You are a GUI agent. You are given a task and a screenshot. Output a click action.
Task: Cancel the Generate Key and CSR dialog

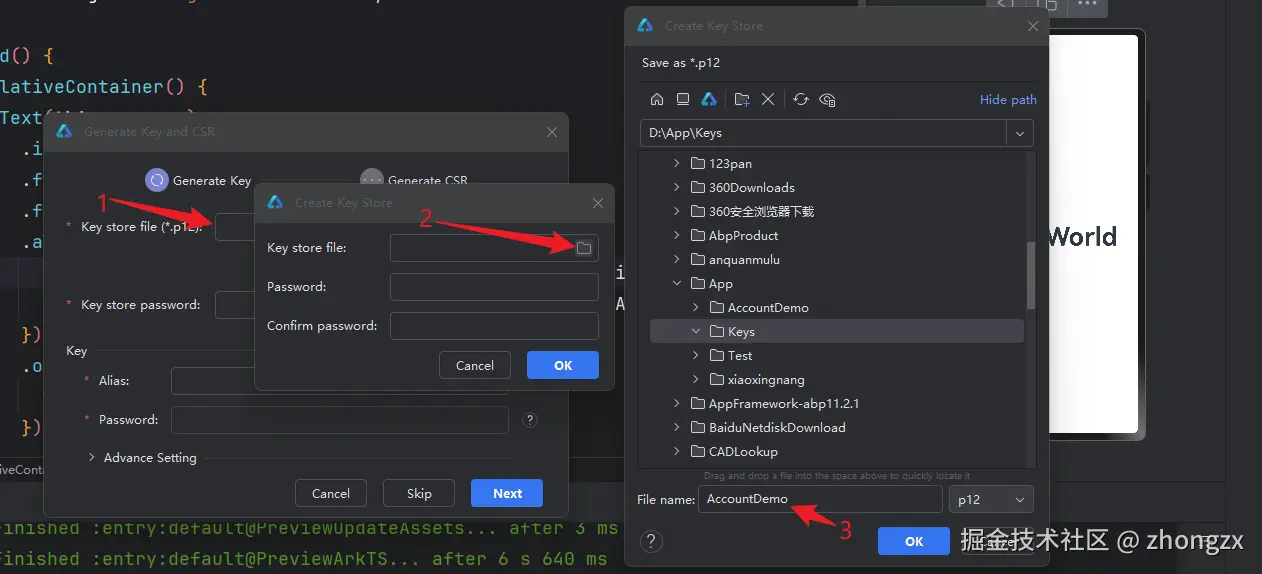pos(331,493)
